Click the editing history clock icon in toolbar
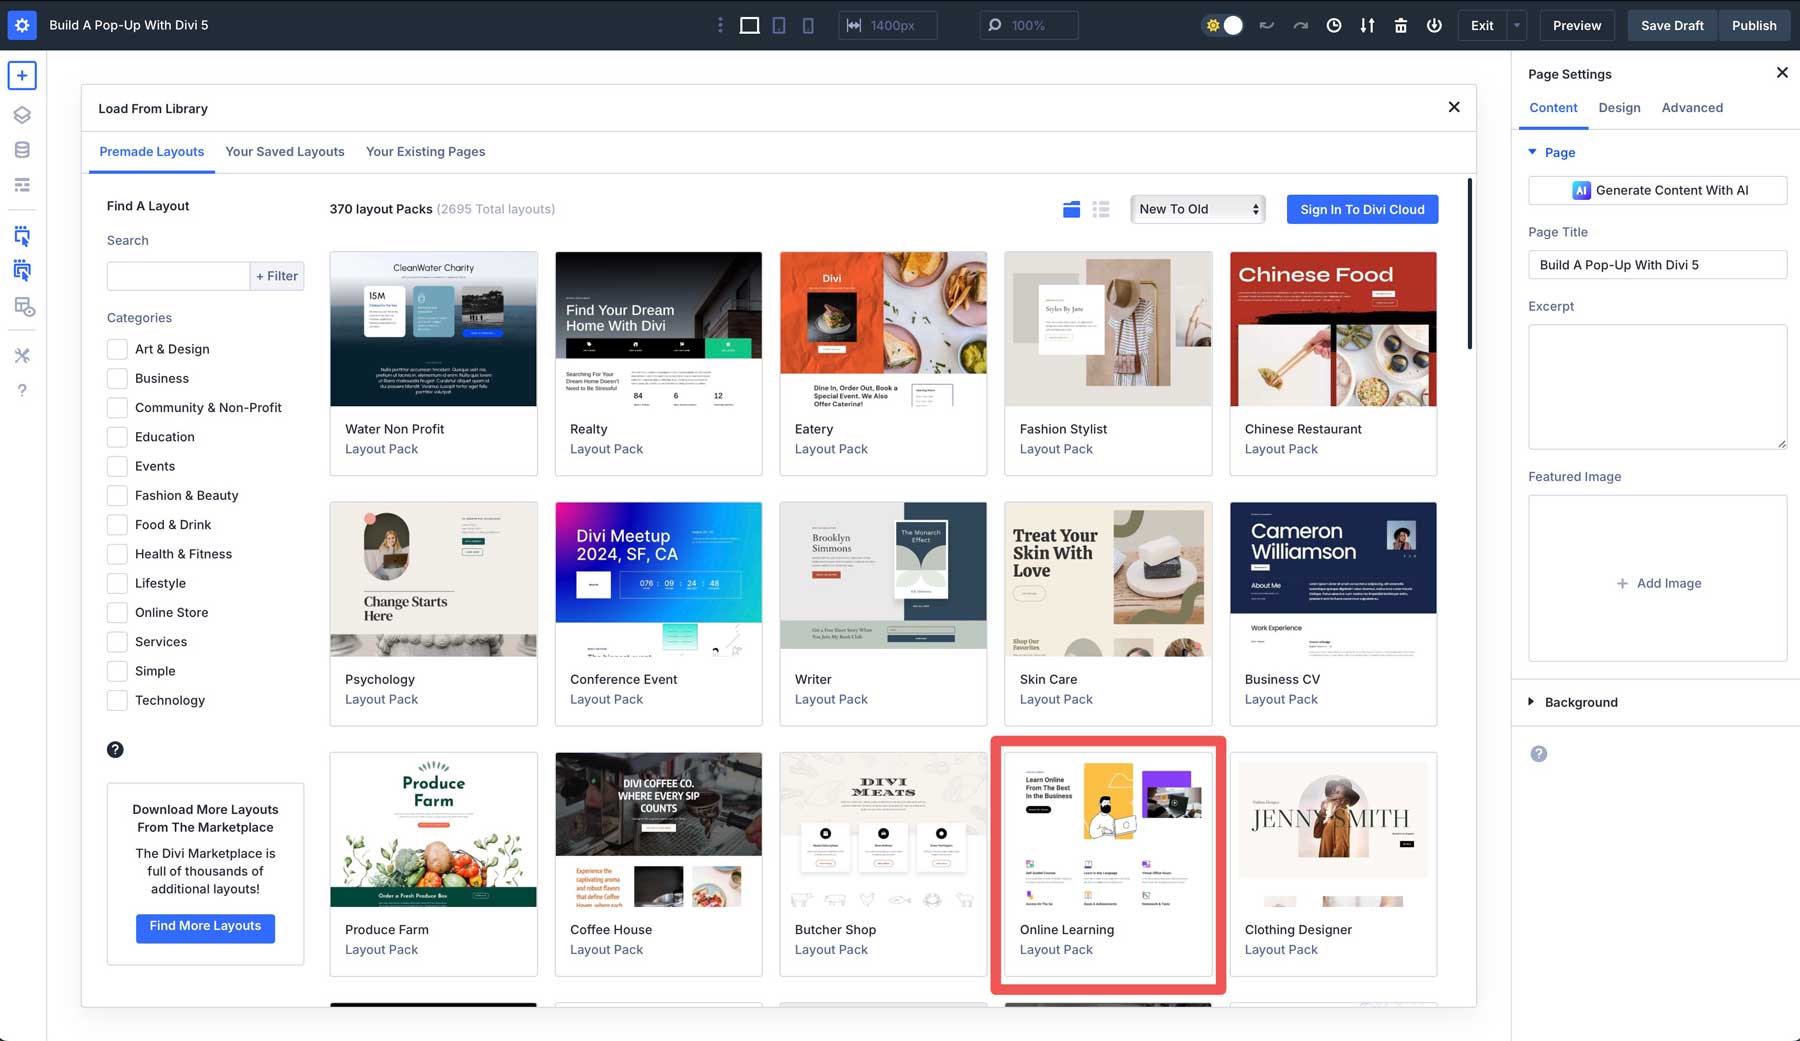The height and width of the screenshot is (1041, 1800). (x=1334, y=25)
